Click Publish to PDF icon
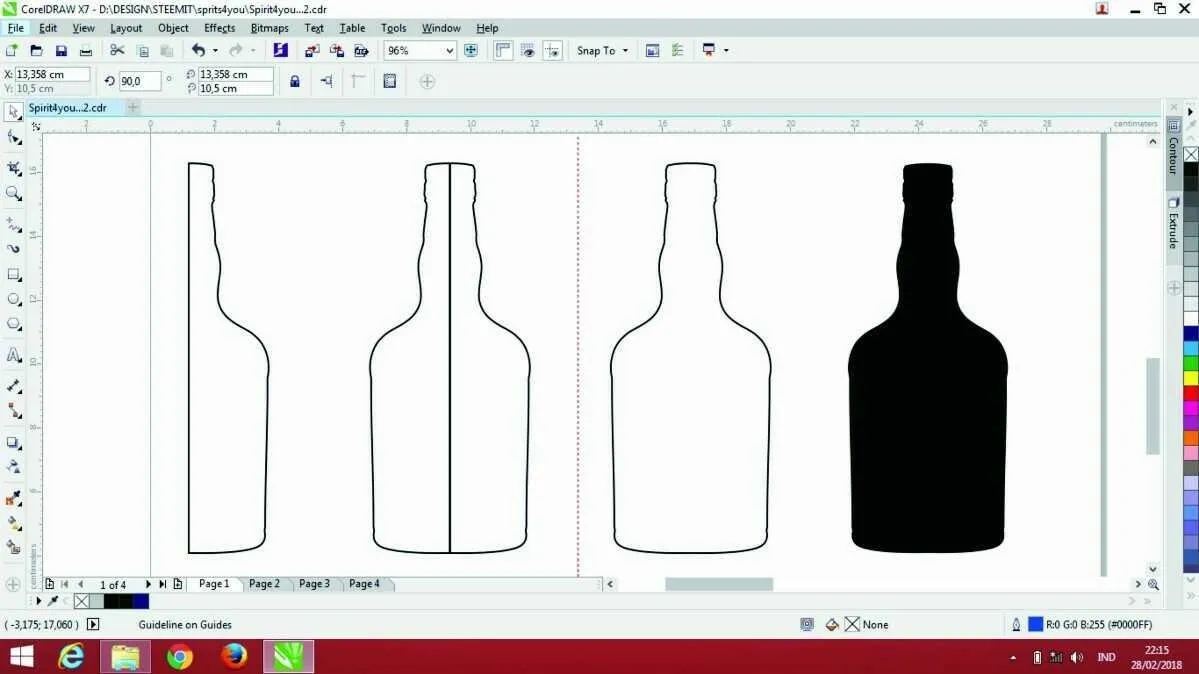This screenshot has height=674, width=1199. pos(361,50)
